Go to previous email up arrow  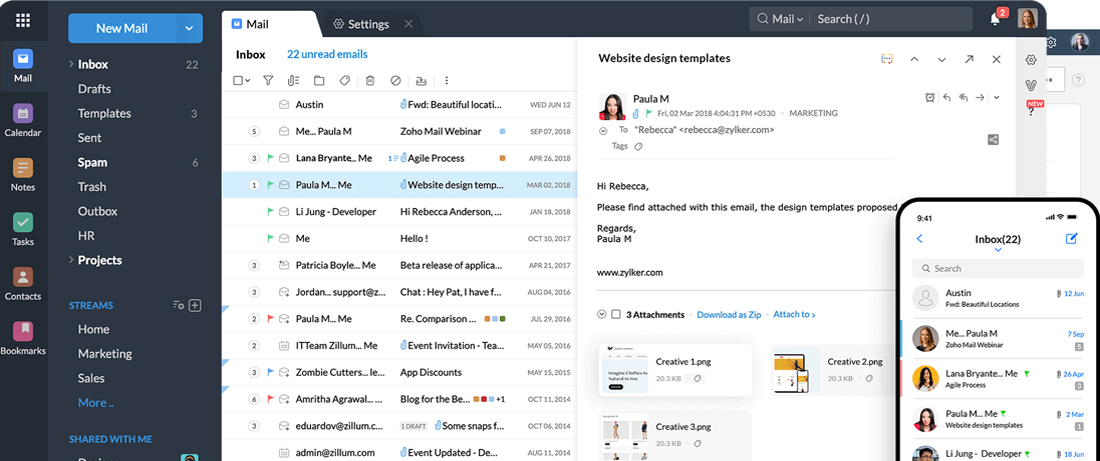tap(914, 59)
